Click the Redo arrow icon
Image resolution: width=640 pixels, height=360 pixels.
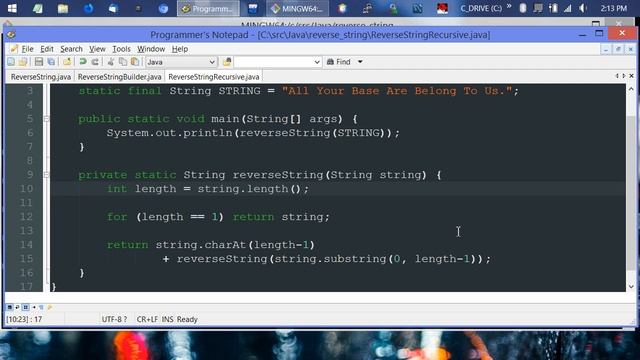(95, 62)
